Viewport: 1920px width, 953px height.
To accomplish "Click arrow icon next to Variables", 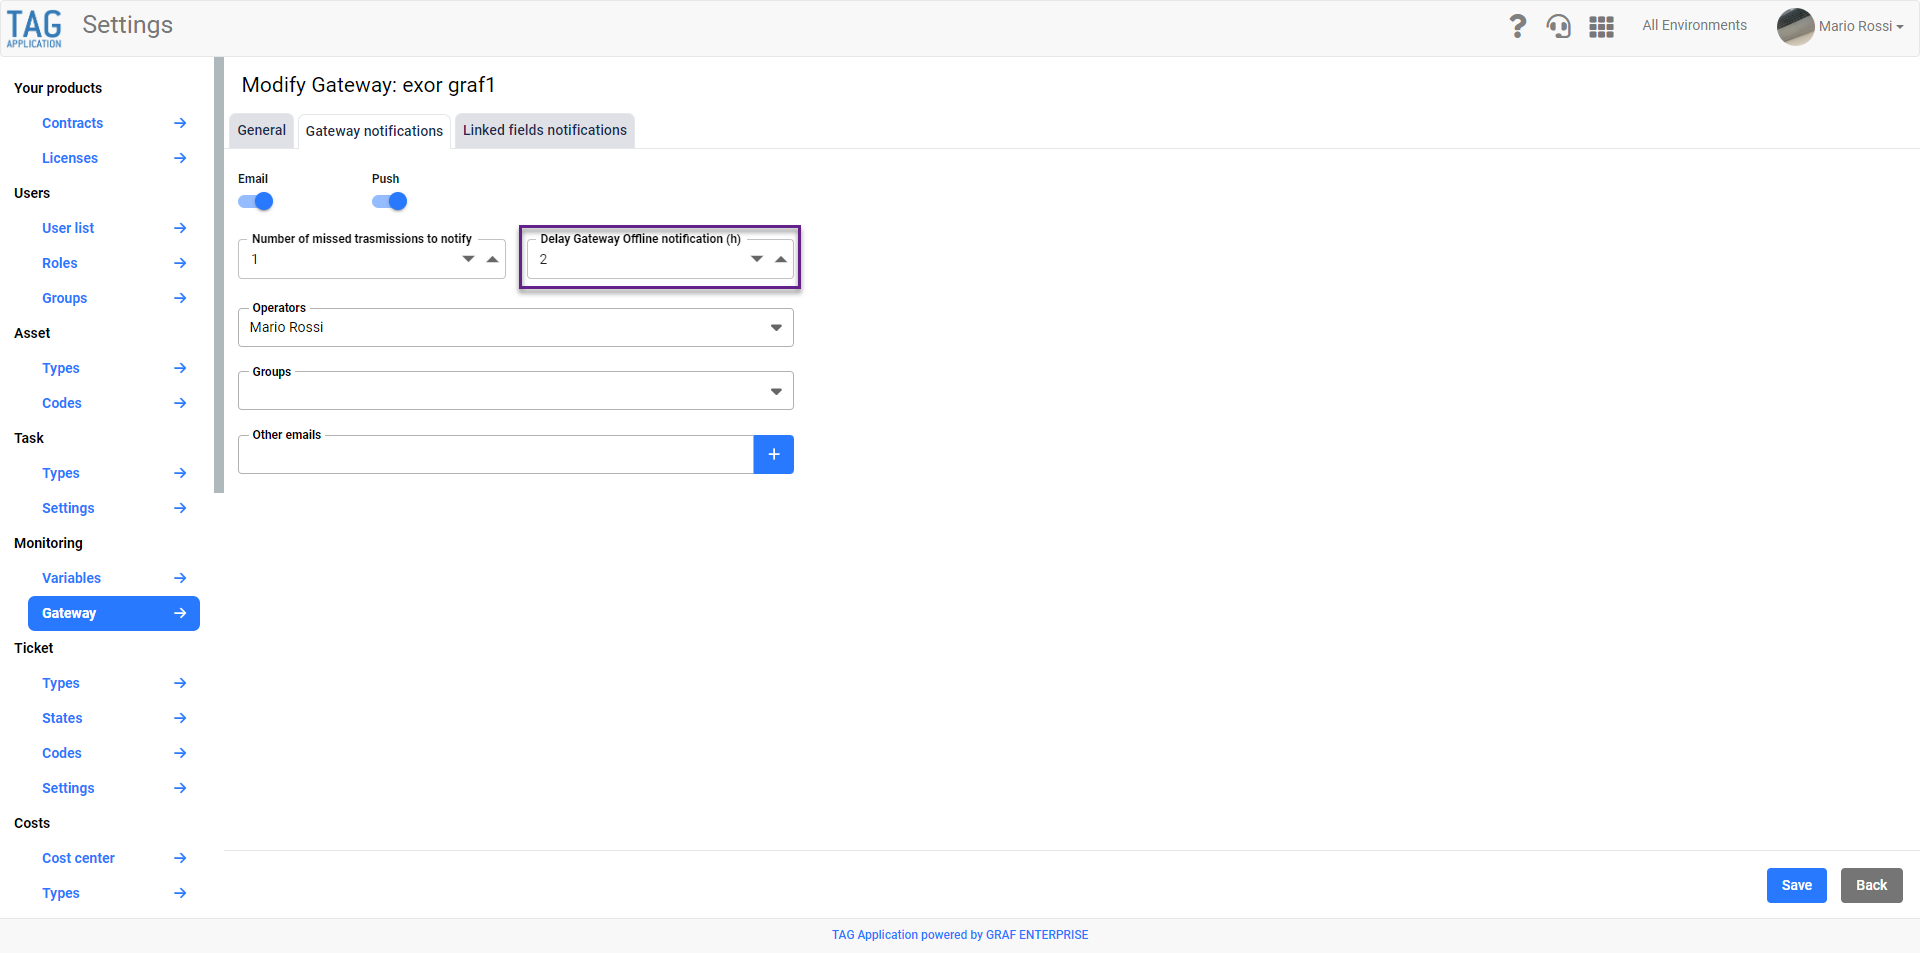I will point(180,578).
